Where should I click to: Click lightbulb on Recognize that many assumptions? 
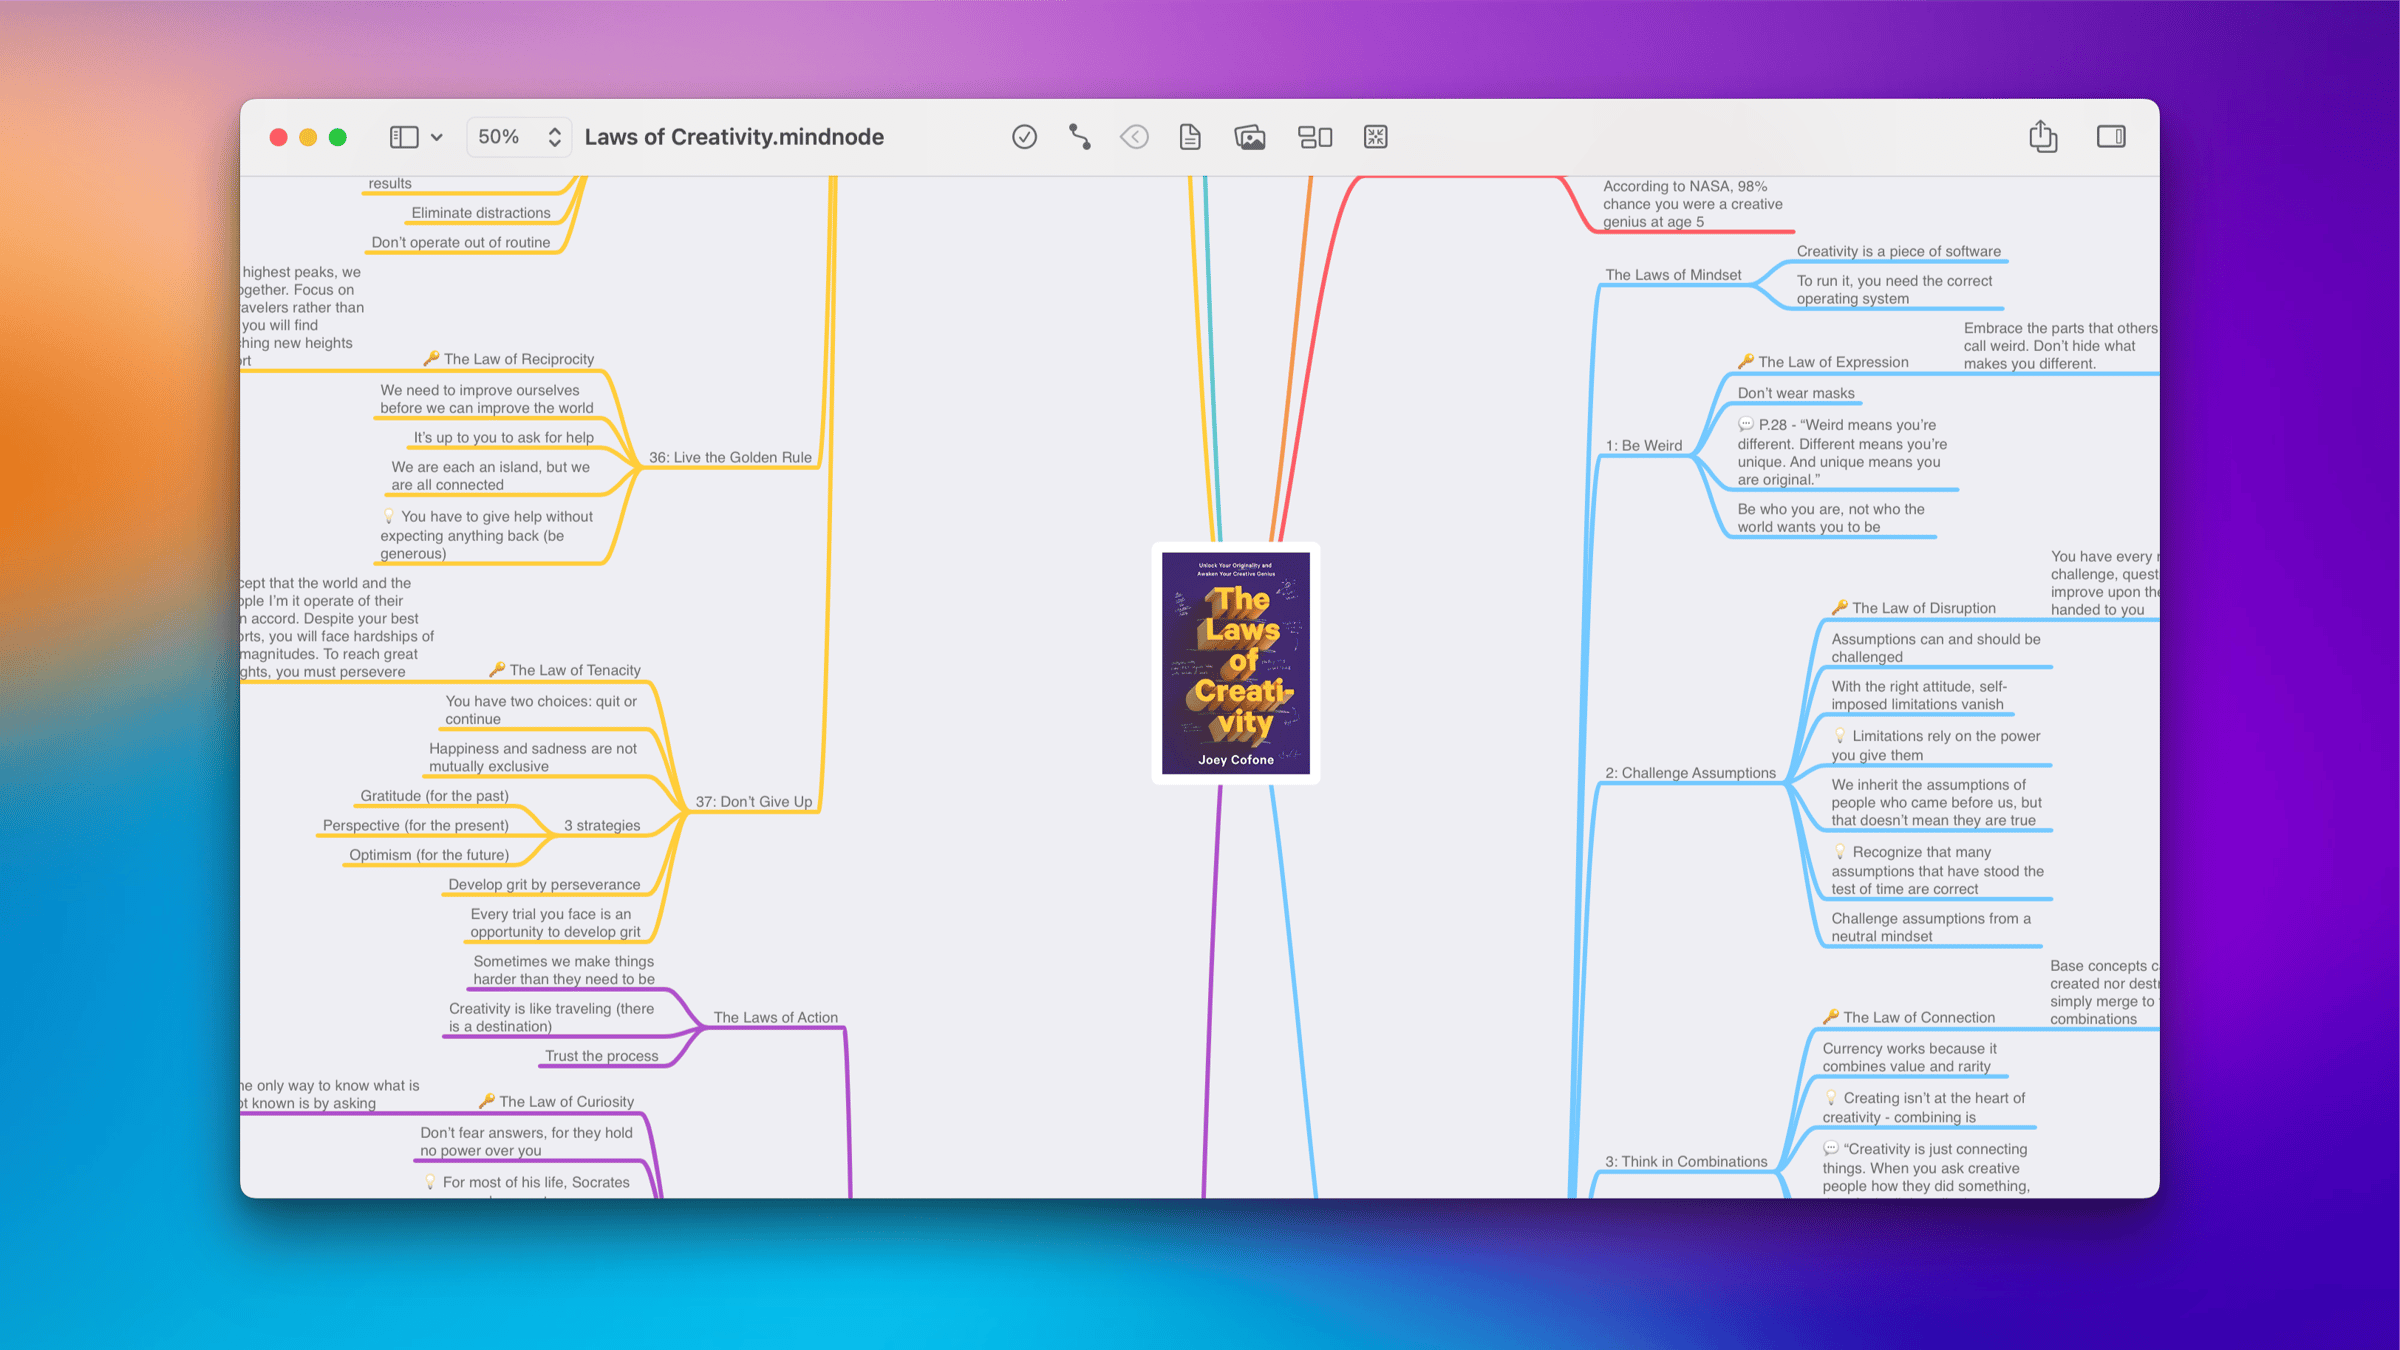click(x=1839, y=851)
